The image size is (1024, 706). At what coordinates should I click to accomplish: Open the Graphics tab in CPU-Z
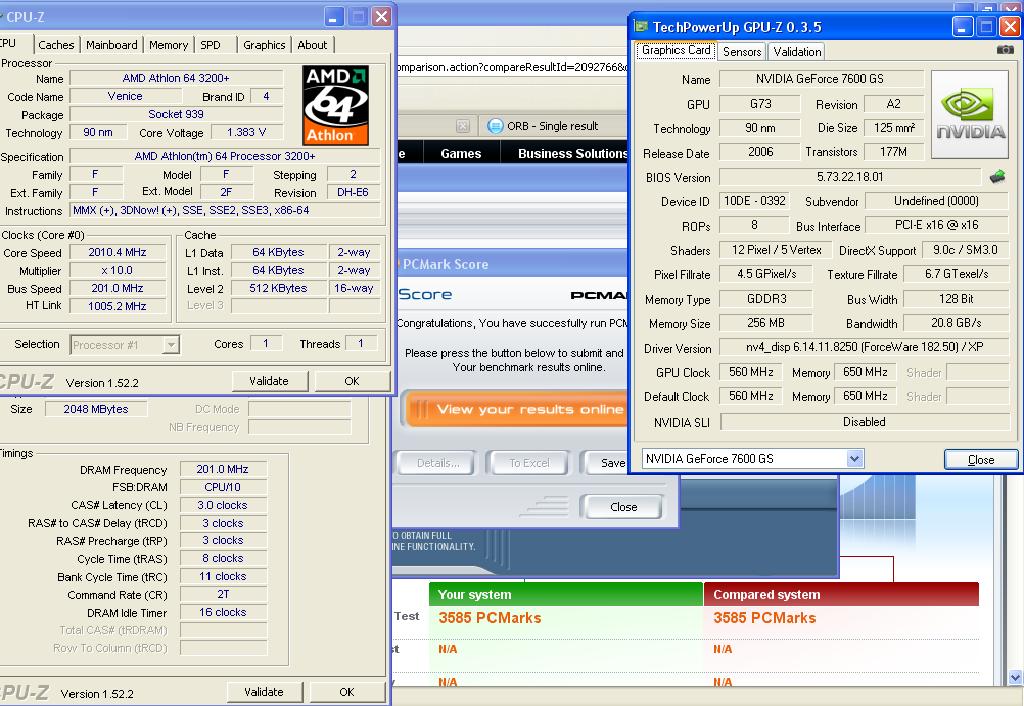[264, 44]
